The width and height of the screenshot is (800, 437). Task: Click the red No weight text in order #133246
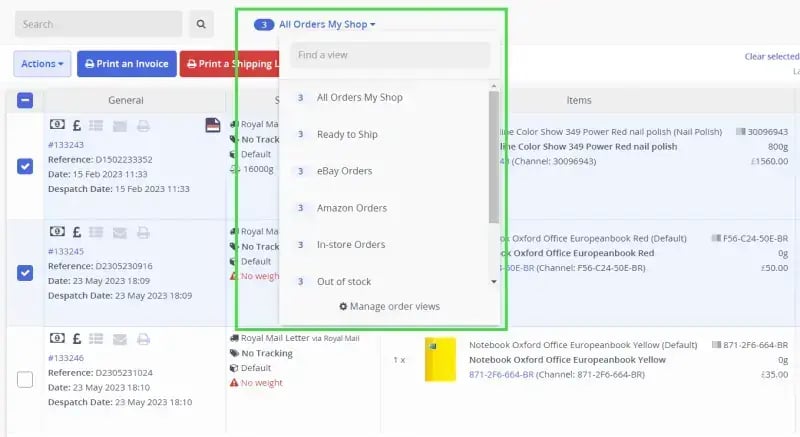pos(262,383)
